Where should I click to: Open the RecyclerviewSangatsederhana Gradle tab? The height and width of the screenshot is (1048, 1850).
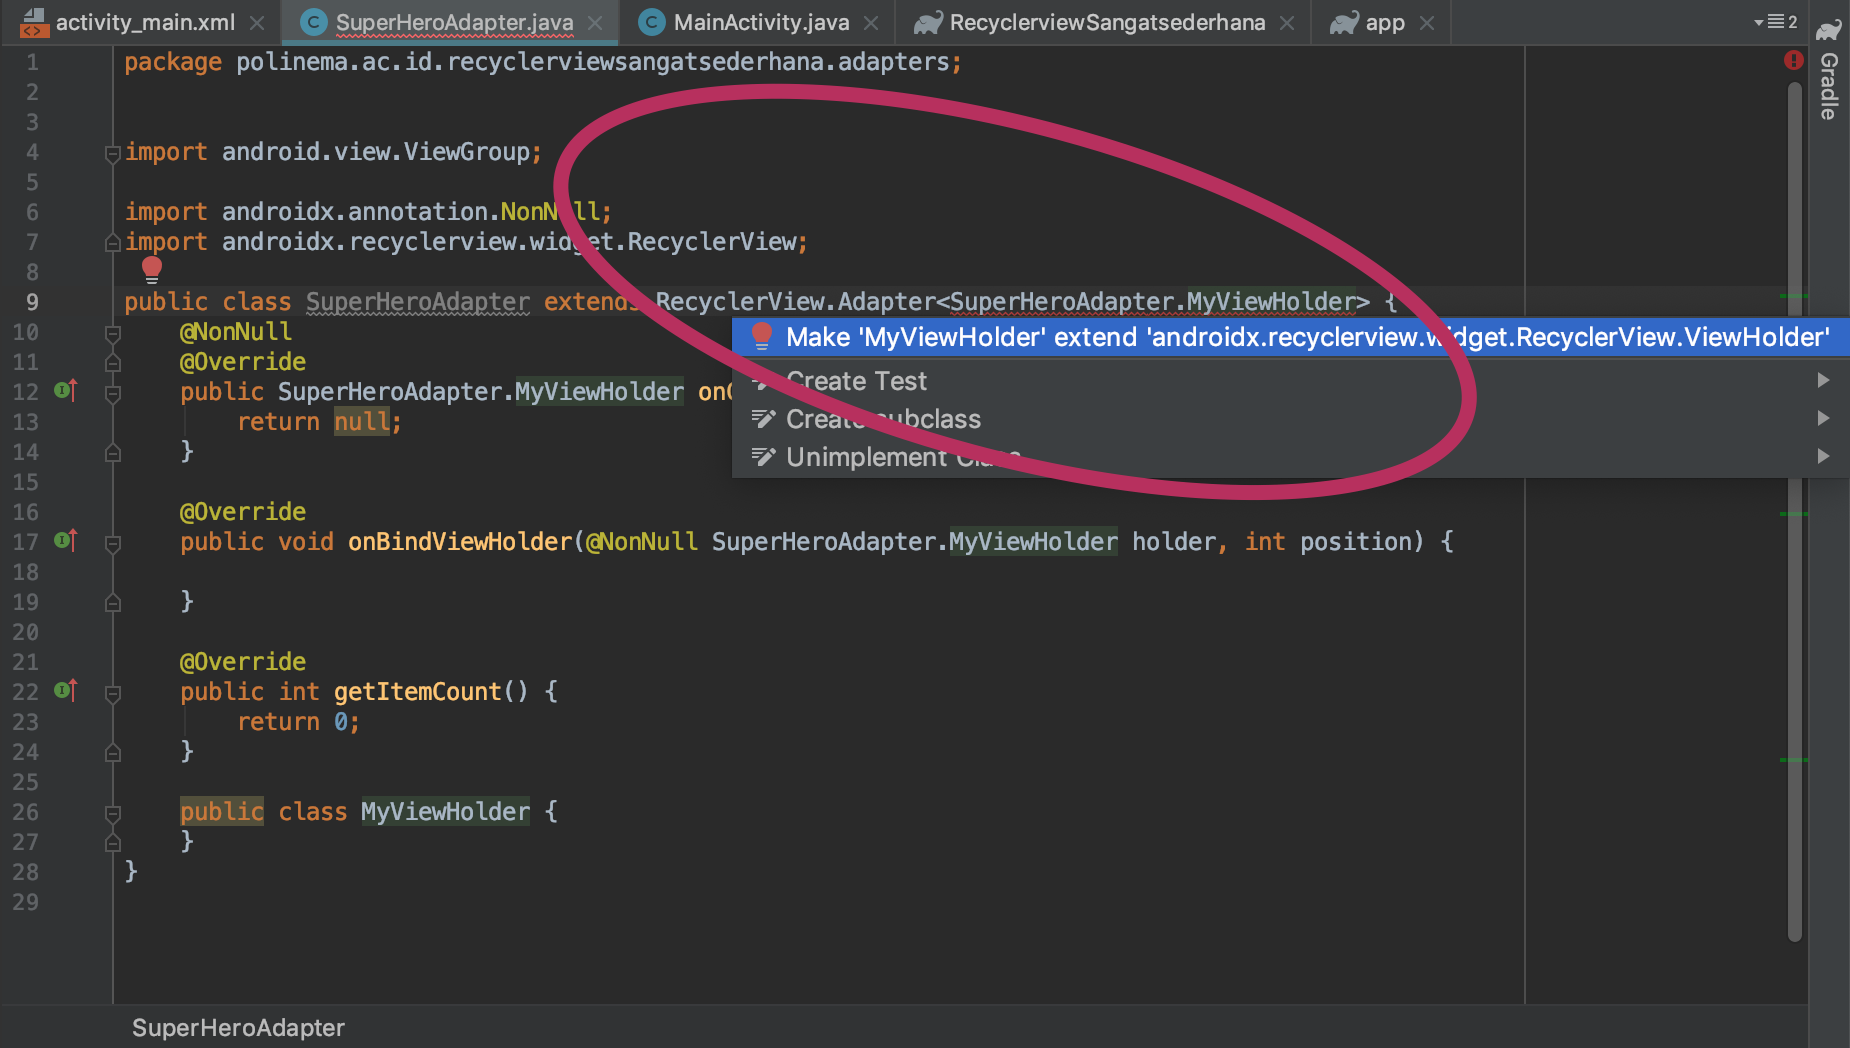coord(1106,22)
